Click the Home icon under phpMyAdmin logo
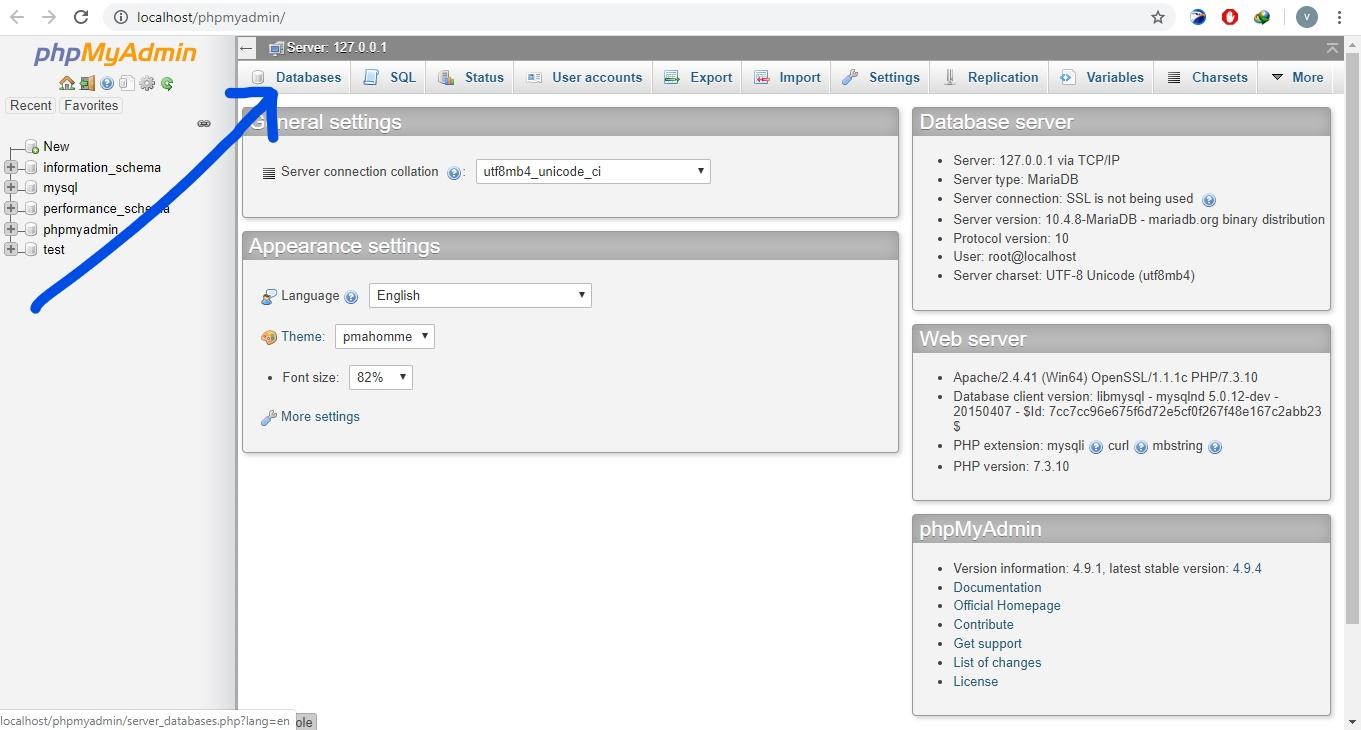This screenshot has width=1361, height=730. pyautogui.click(x=67, y=83)
